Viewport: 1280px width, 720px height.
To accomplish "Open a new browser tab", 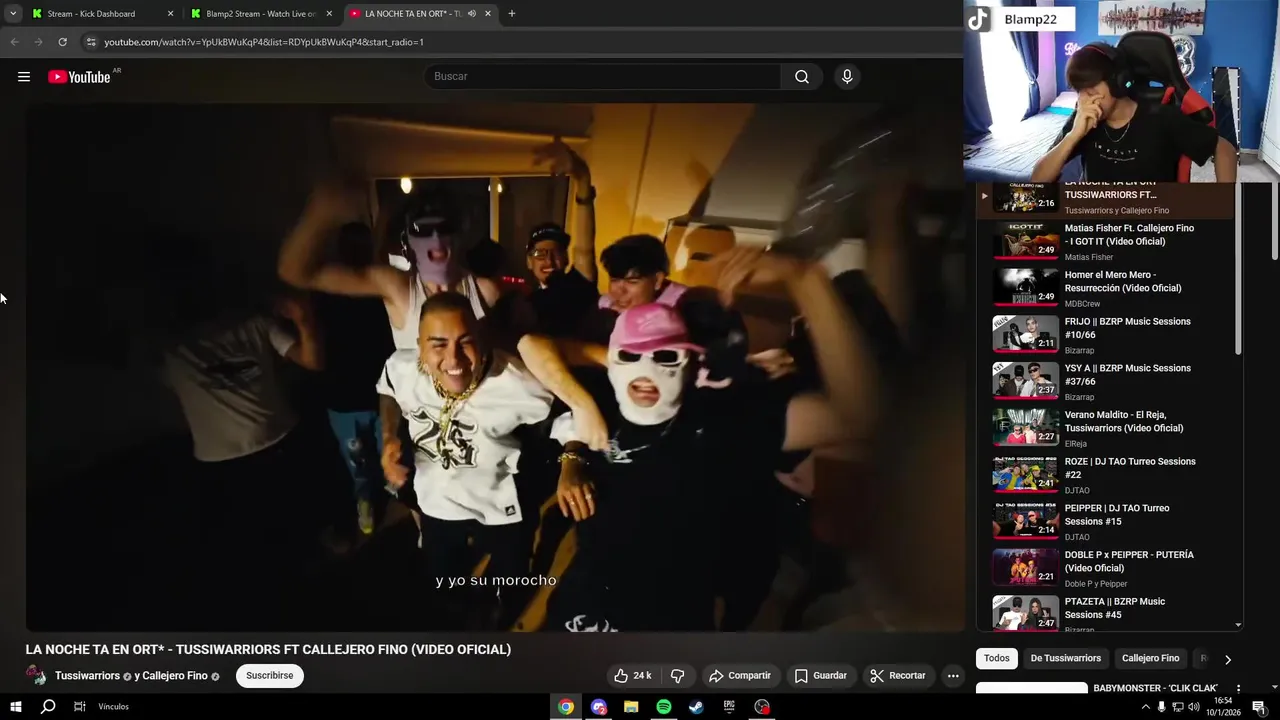I will pos(512,14).
